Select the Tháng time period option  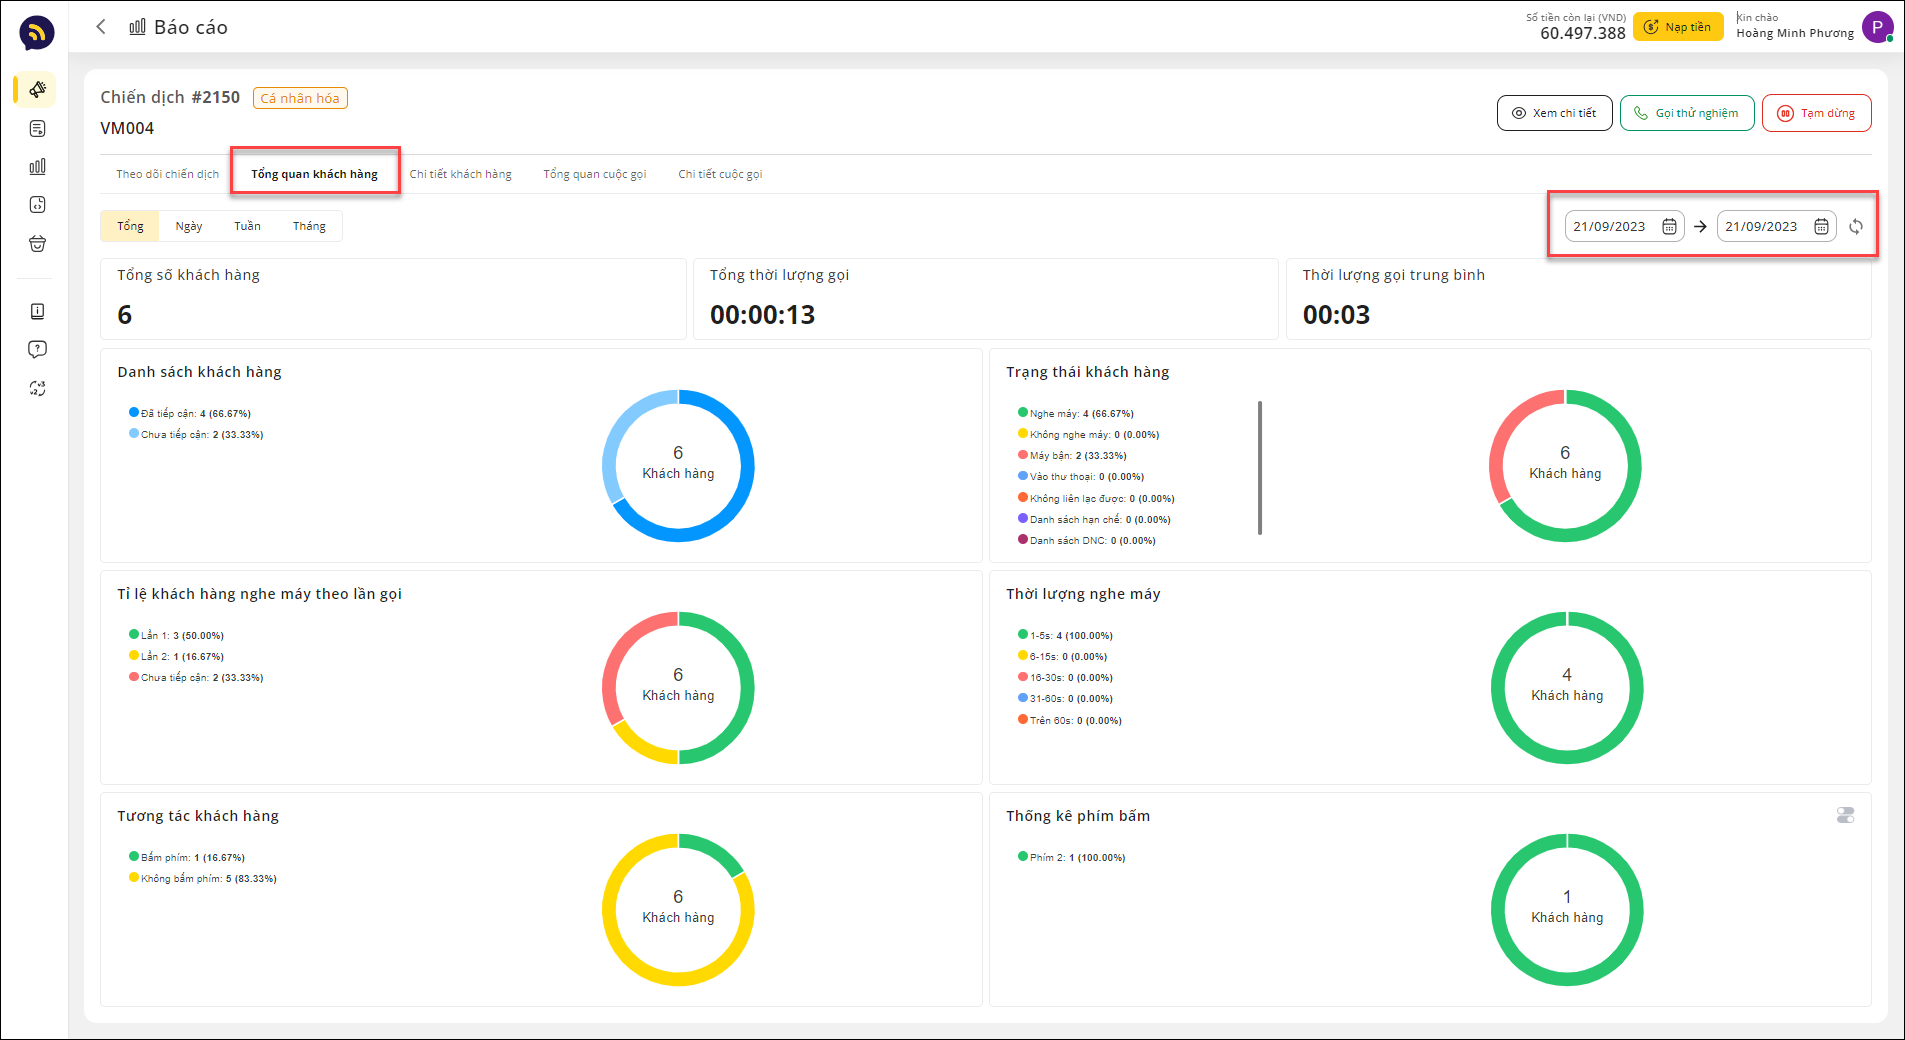click(x=309, y=226)
